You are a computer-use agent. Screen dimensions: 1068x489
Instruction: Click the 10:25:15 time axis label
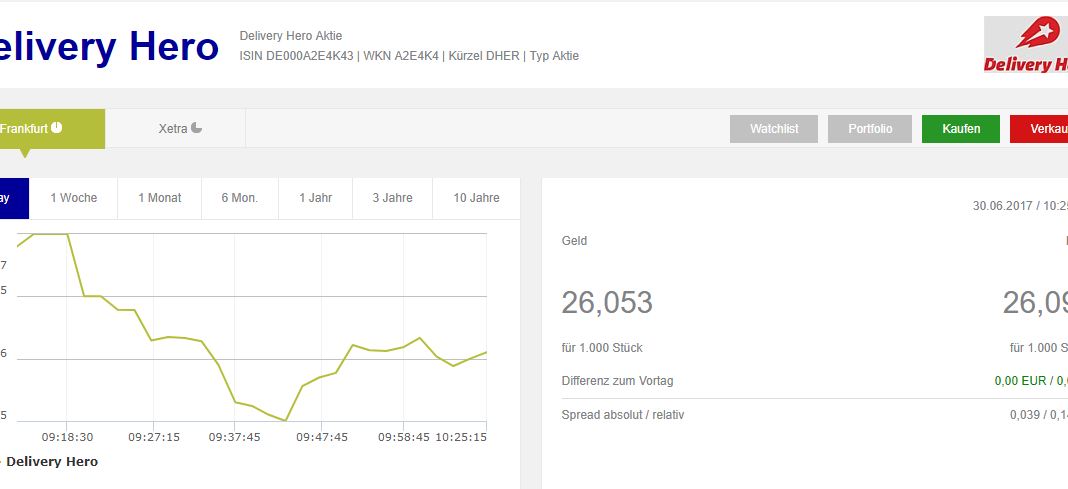pyautogui.click(x=461, y=437)
